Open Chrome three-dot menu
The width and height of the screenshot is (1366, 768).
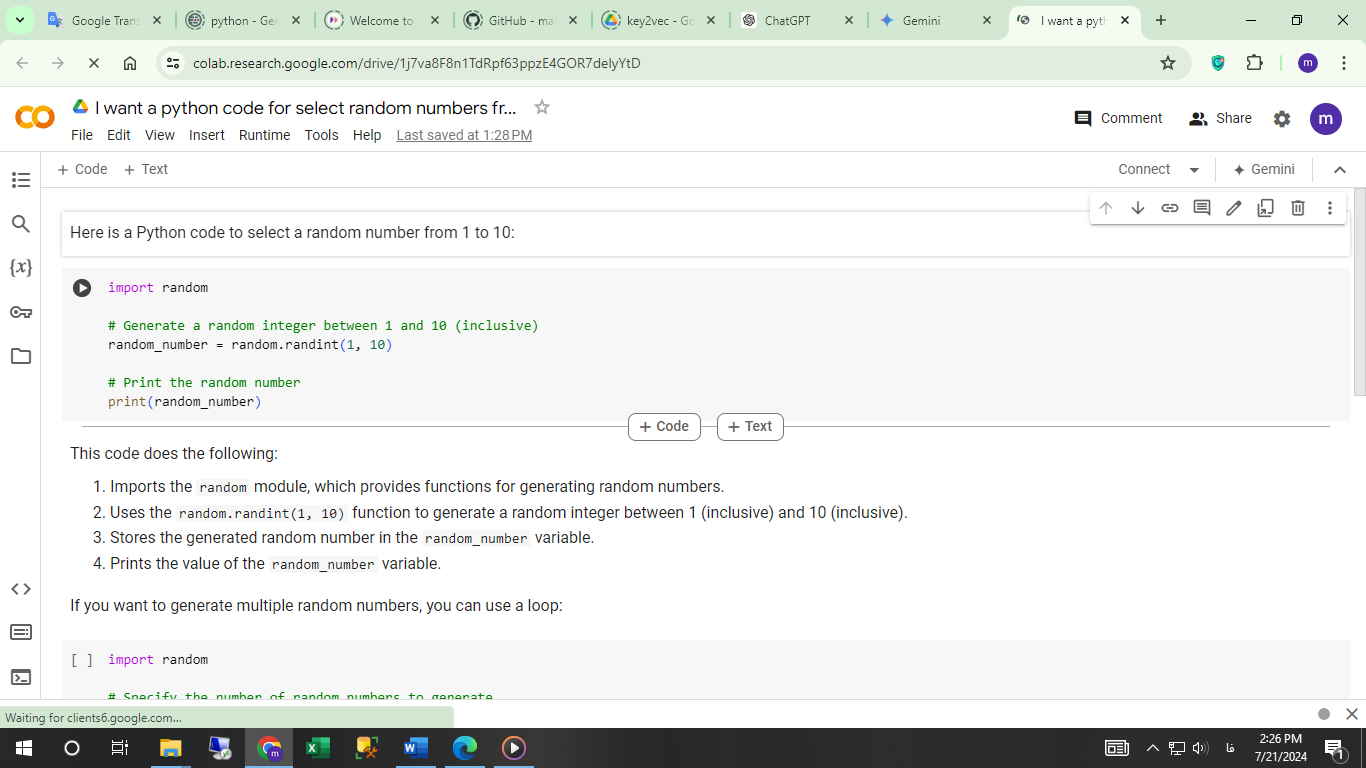tap(1345, 63)
